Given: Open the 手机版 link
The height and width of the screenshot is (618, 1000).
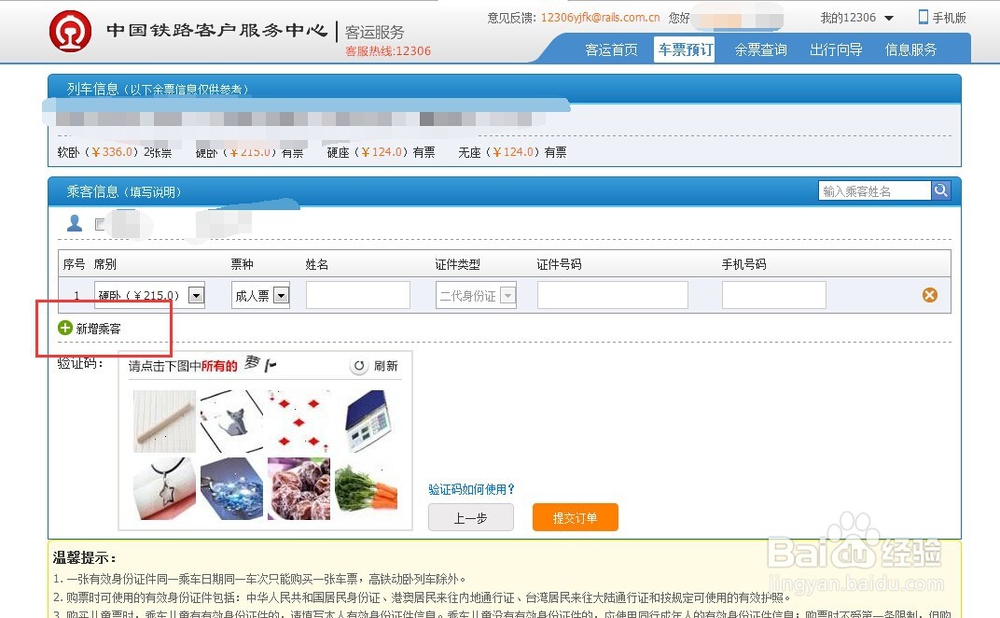Looking at the screenshot, I should pos(949,18).
